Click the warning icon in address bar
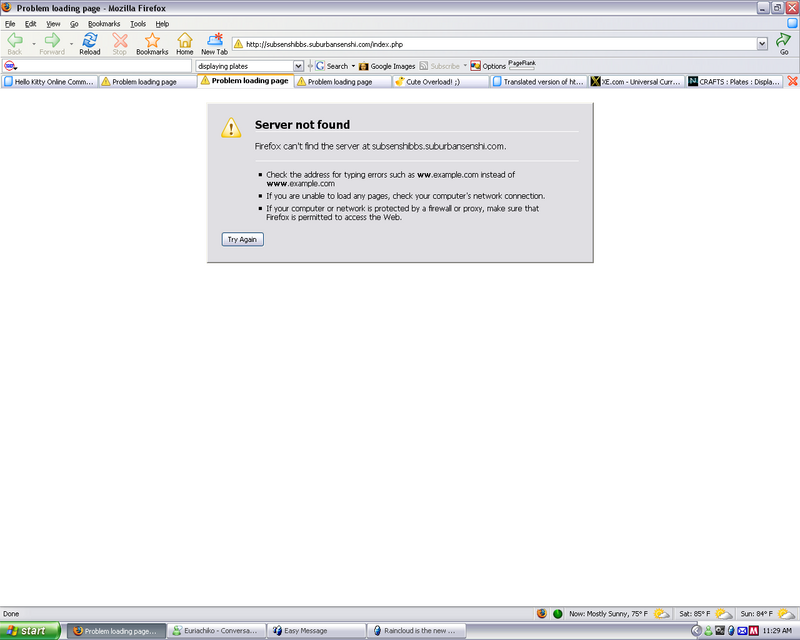Viewport: 800px width, 640px height. 238,44
